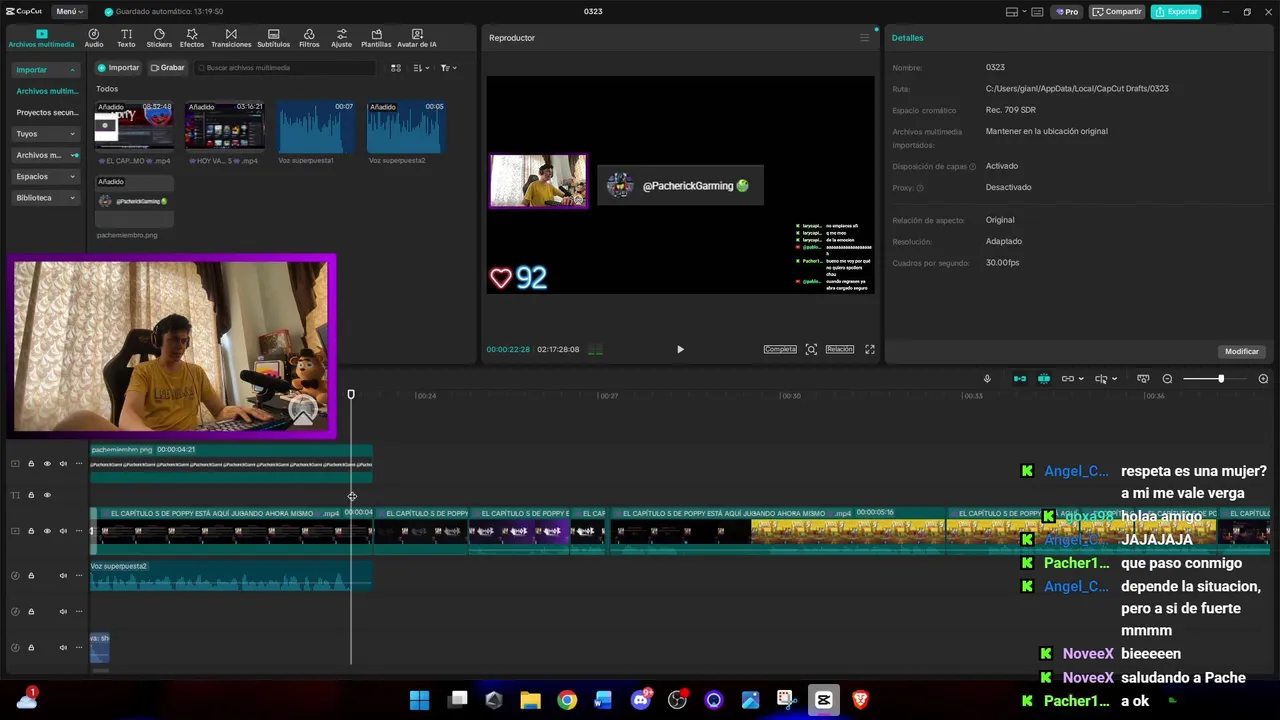Click the Pro badge button
This screenshot has height=720, width=1280.
(1066, 12)
